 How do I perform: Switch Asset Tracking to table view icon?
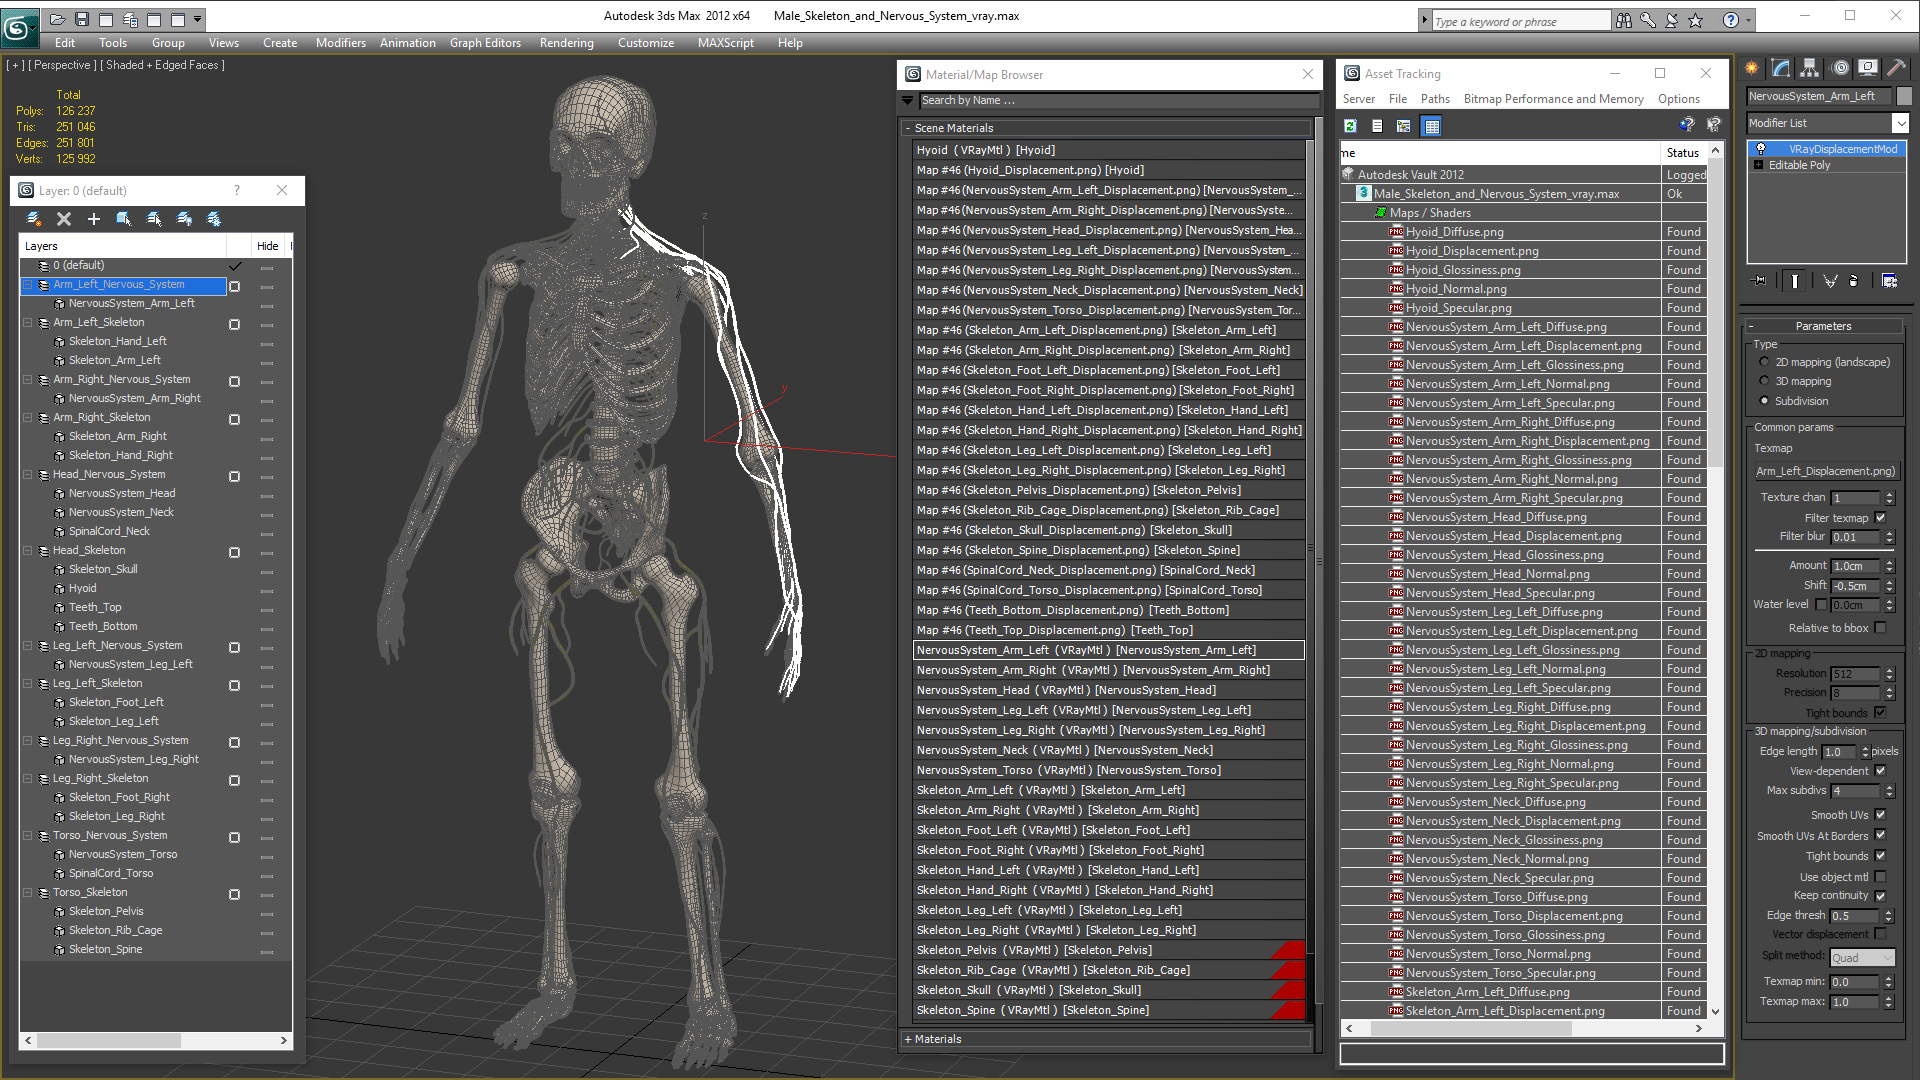point(1432,126)
